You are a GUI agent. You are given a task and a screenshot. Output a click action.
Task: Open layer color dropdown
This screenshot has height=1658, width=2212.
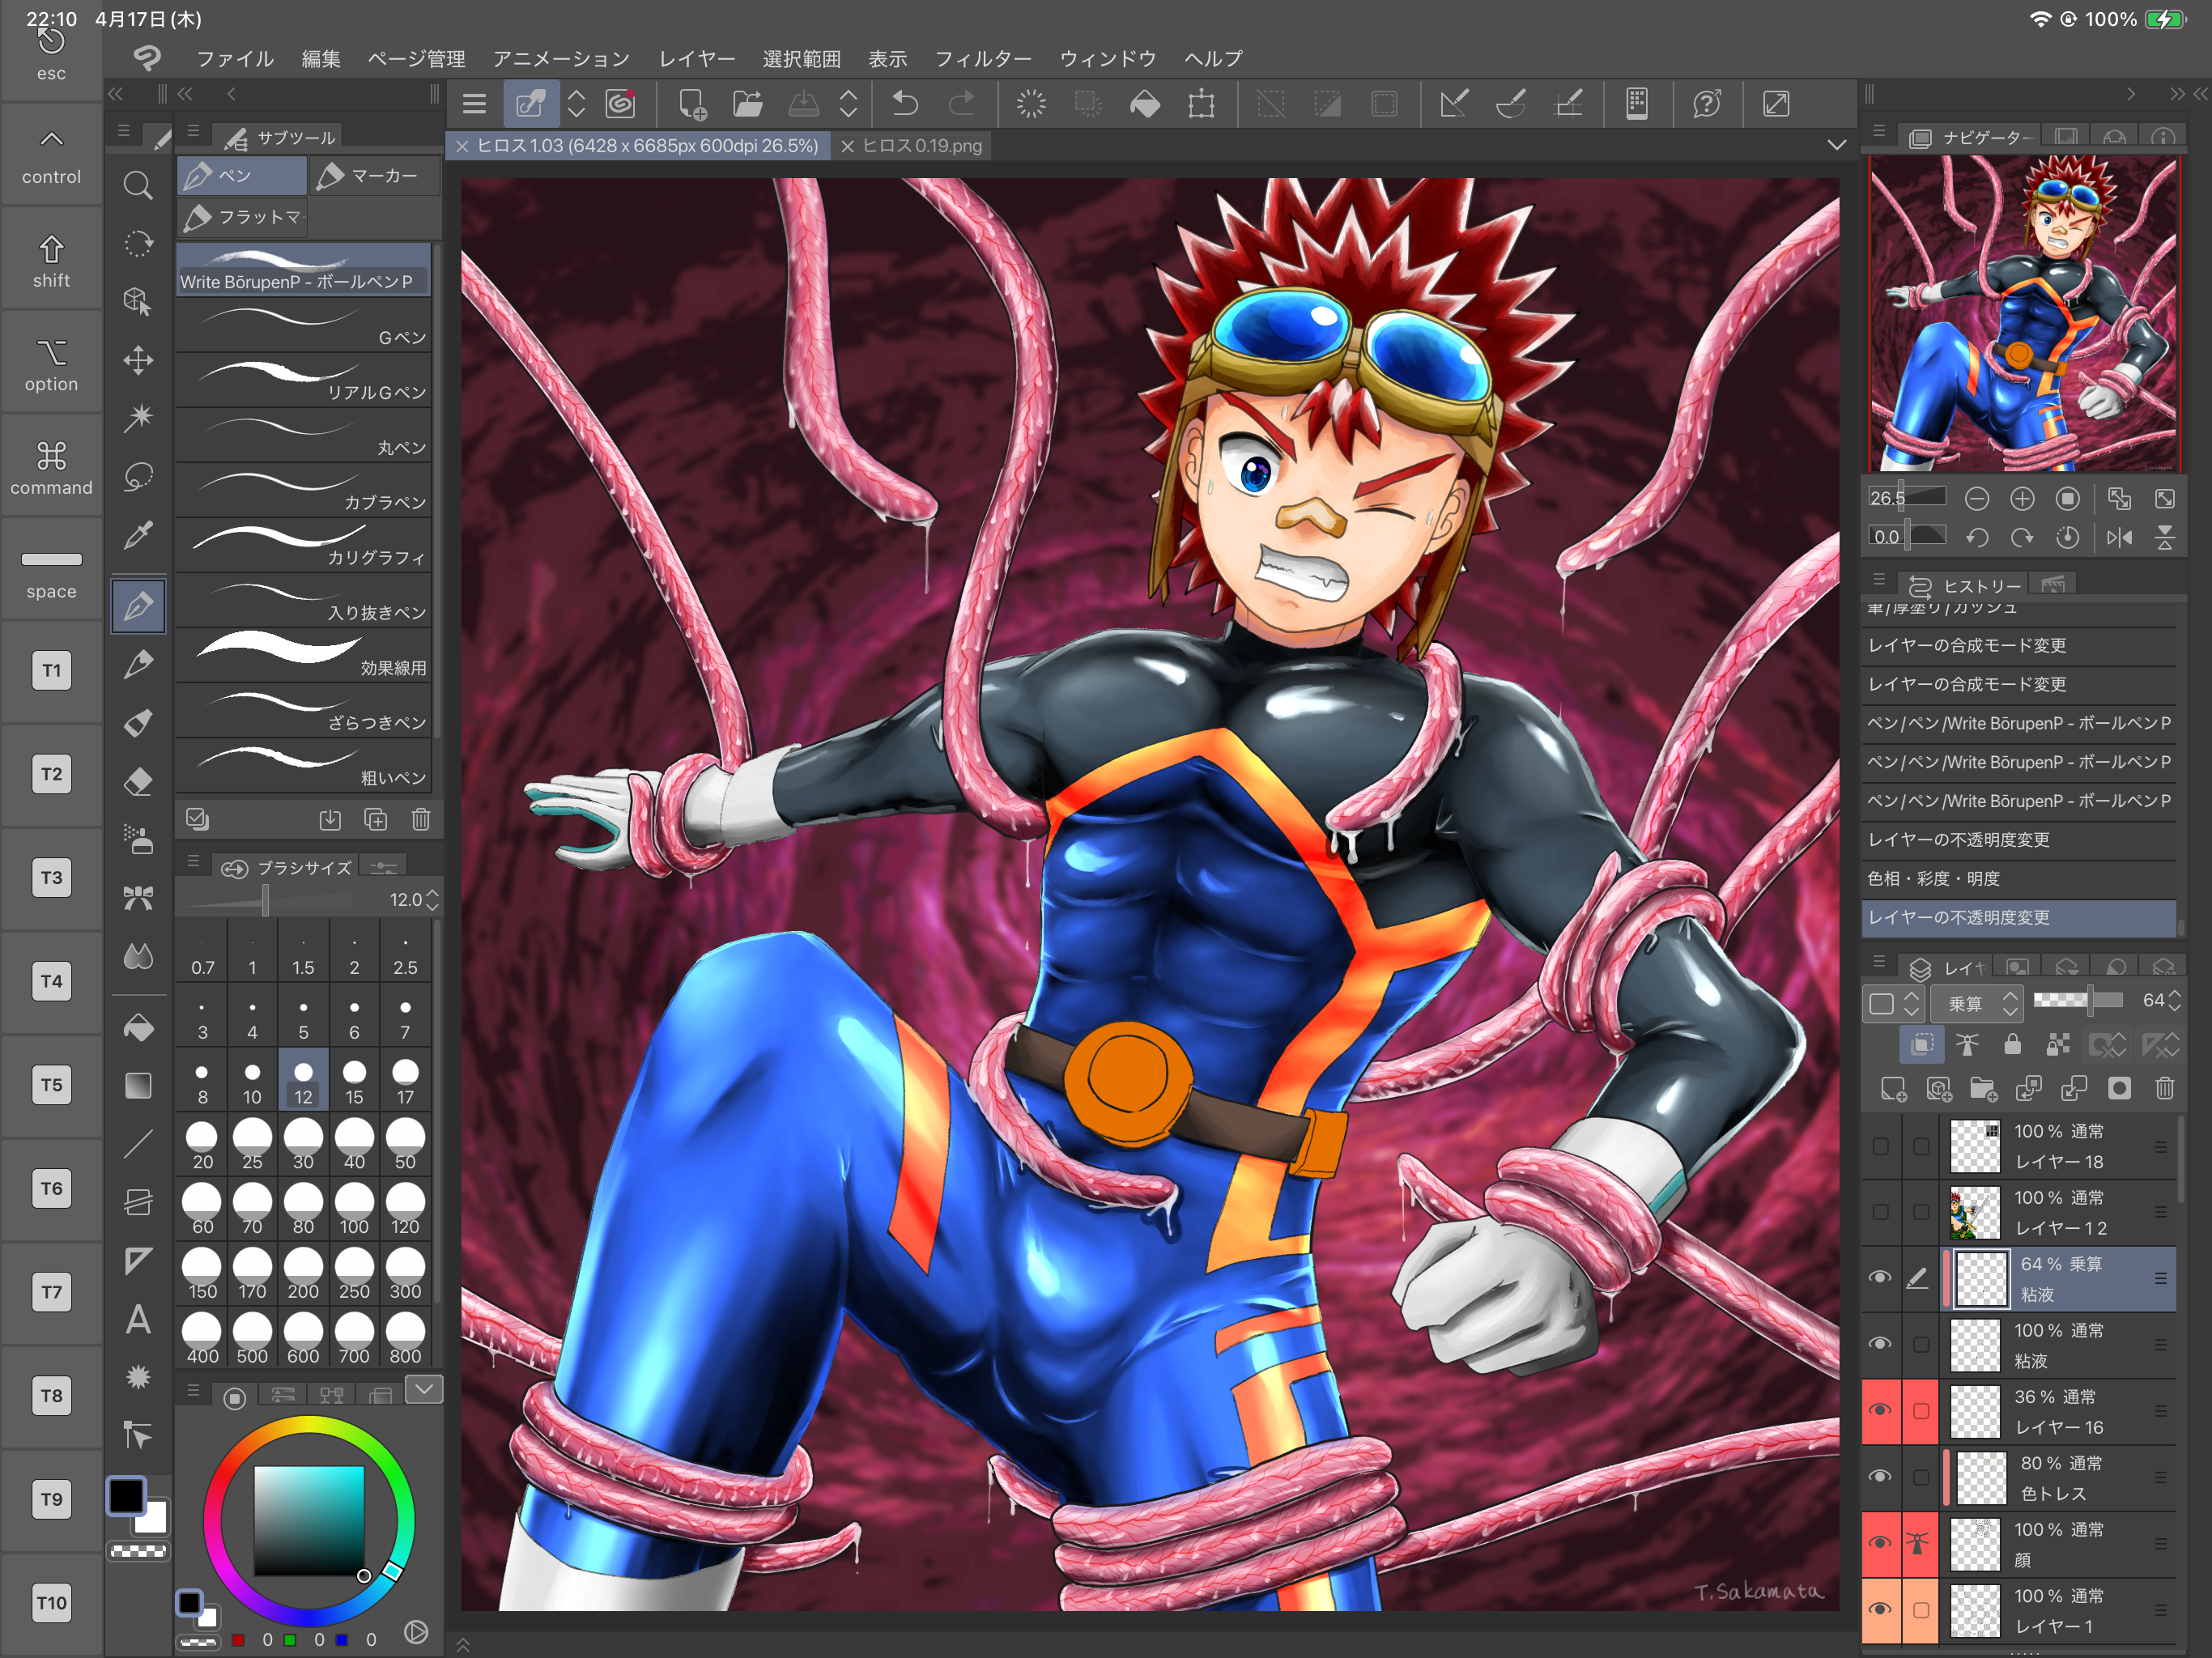[1892, 1003]
